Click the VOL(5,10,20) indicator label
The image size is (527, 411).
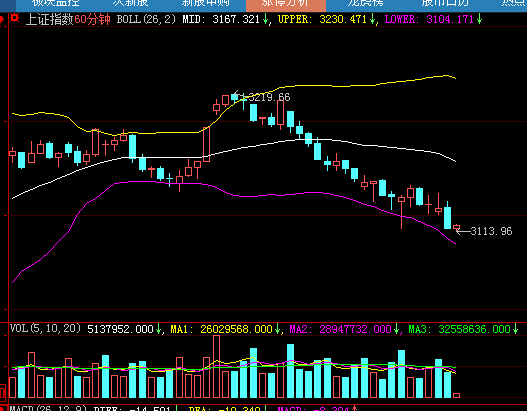click(x=45, y=328)
